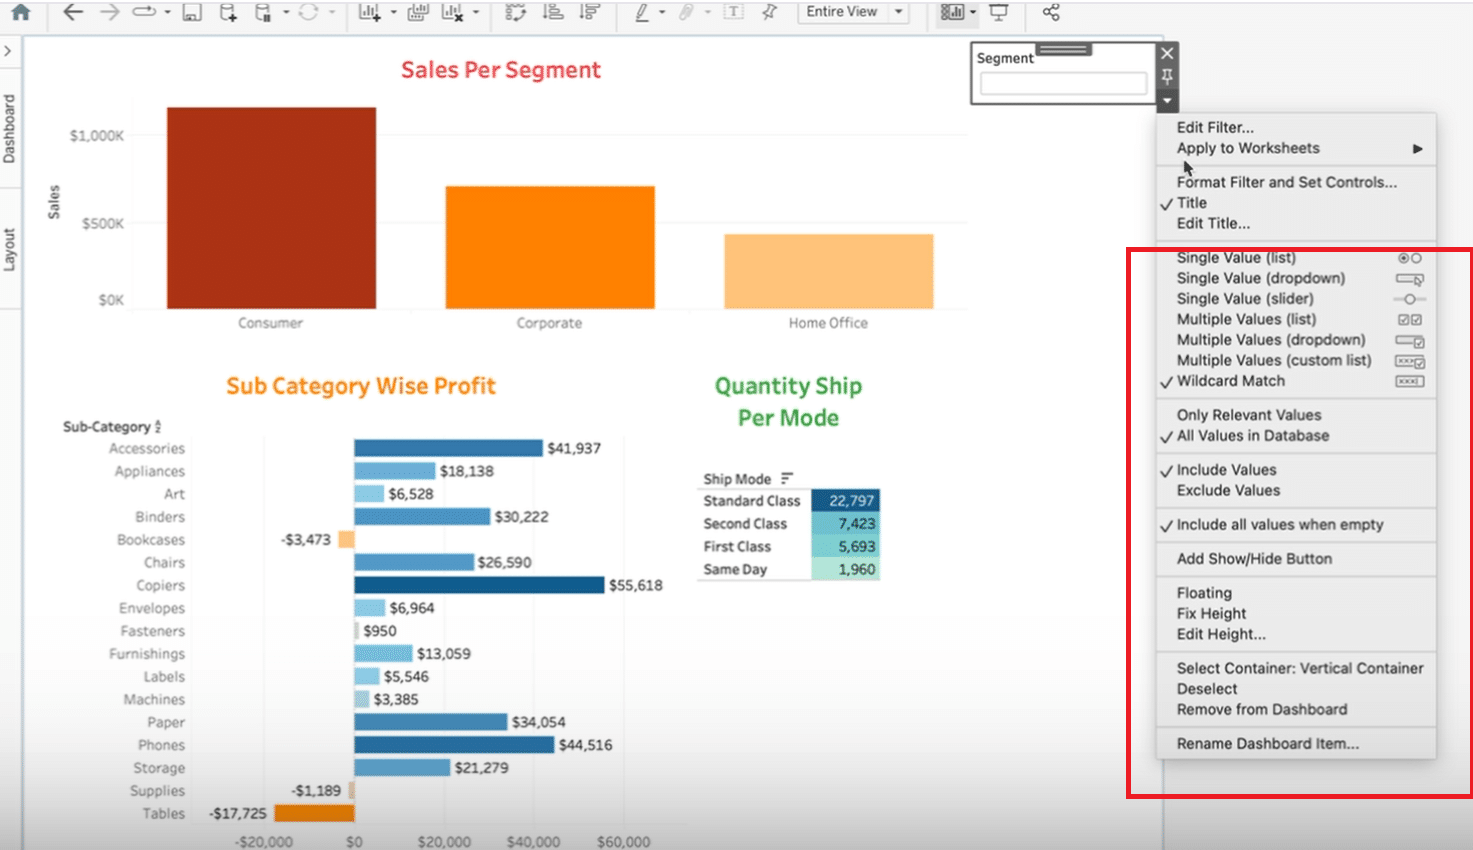Set the filter card to Floating
1473x850 pixels.
point(1204,593)
